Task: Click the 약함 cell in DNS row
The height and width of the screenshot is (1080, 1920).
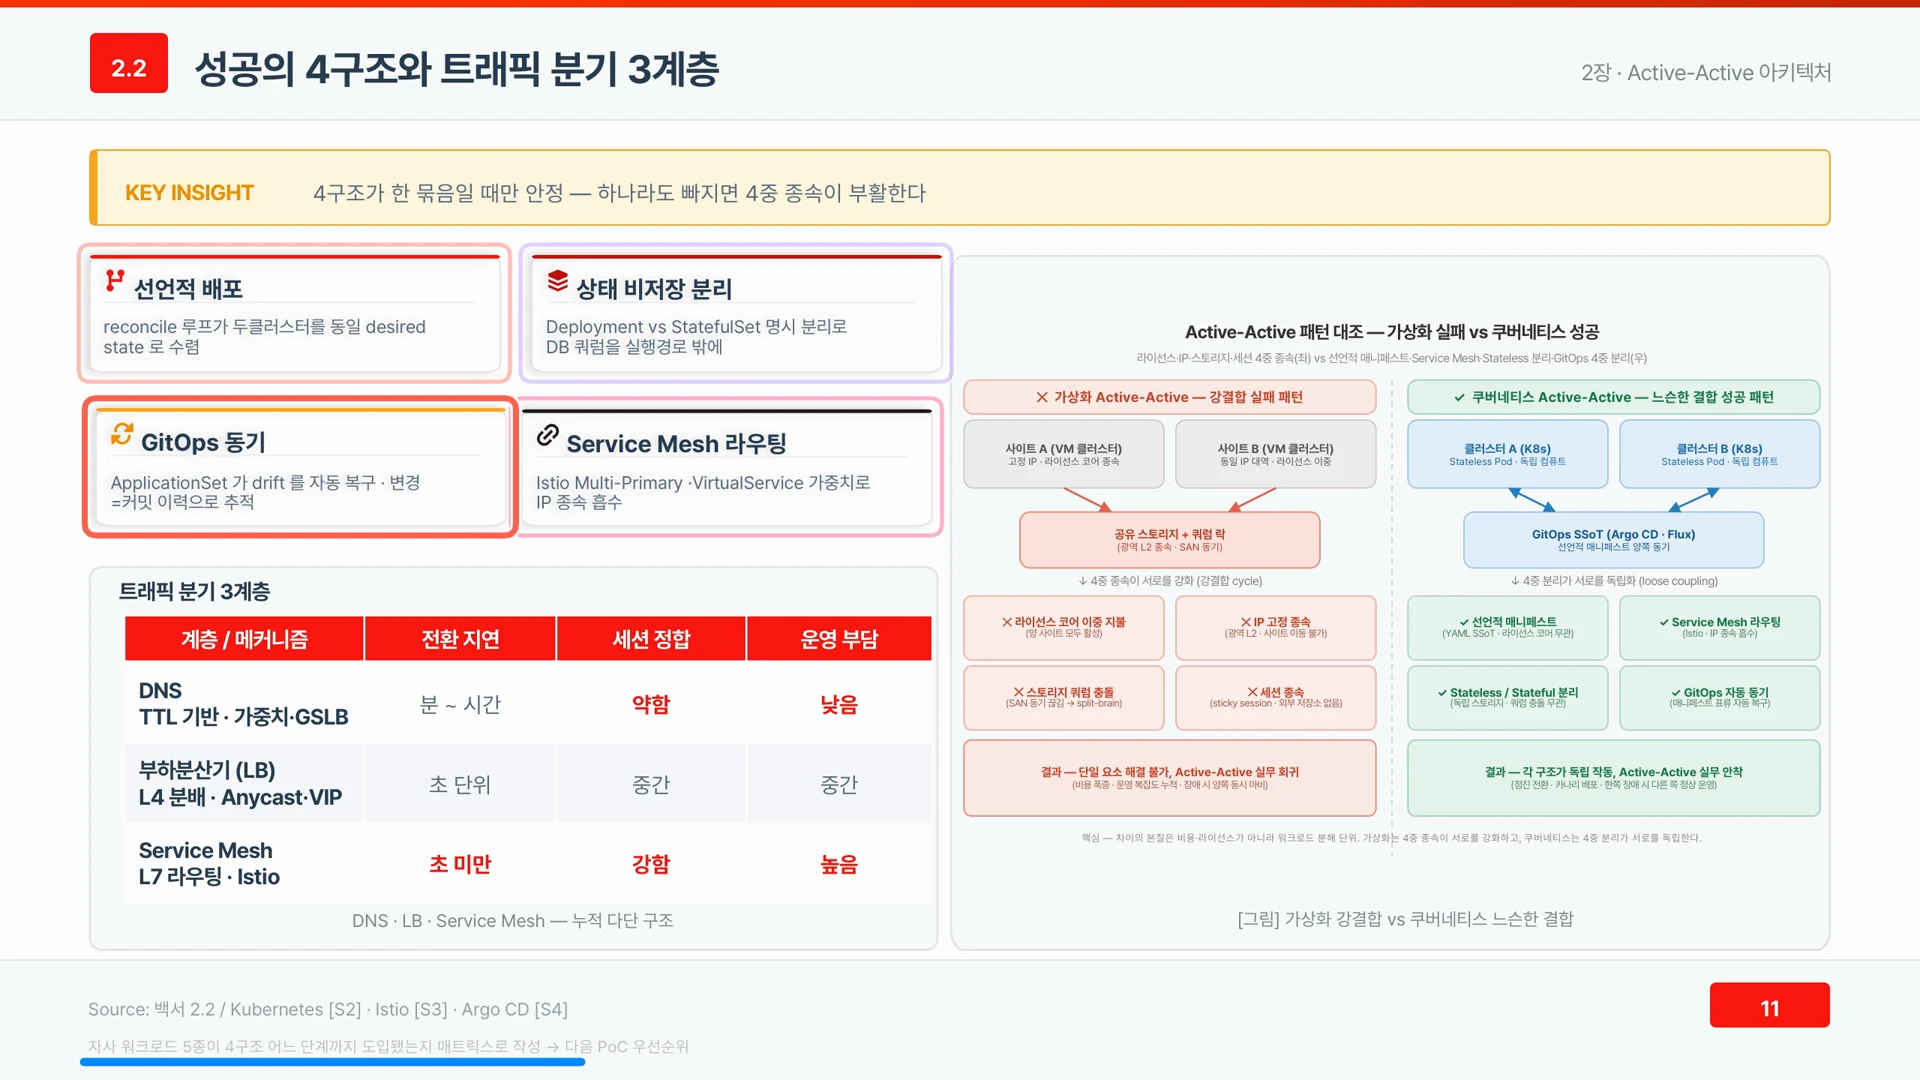Action: click(651, 704)
